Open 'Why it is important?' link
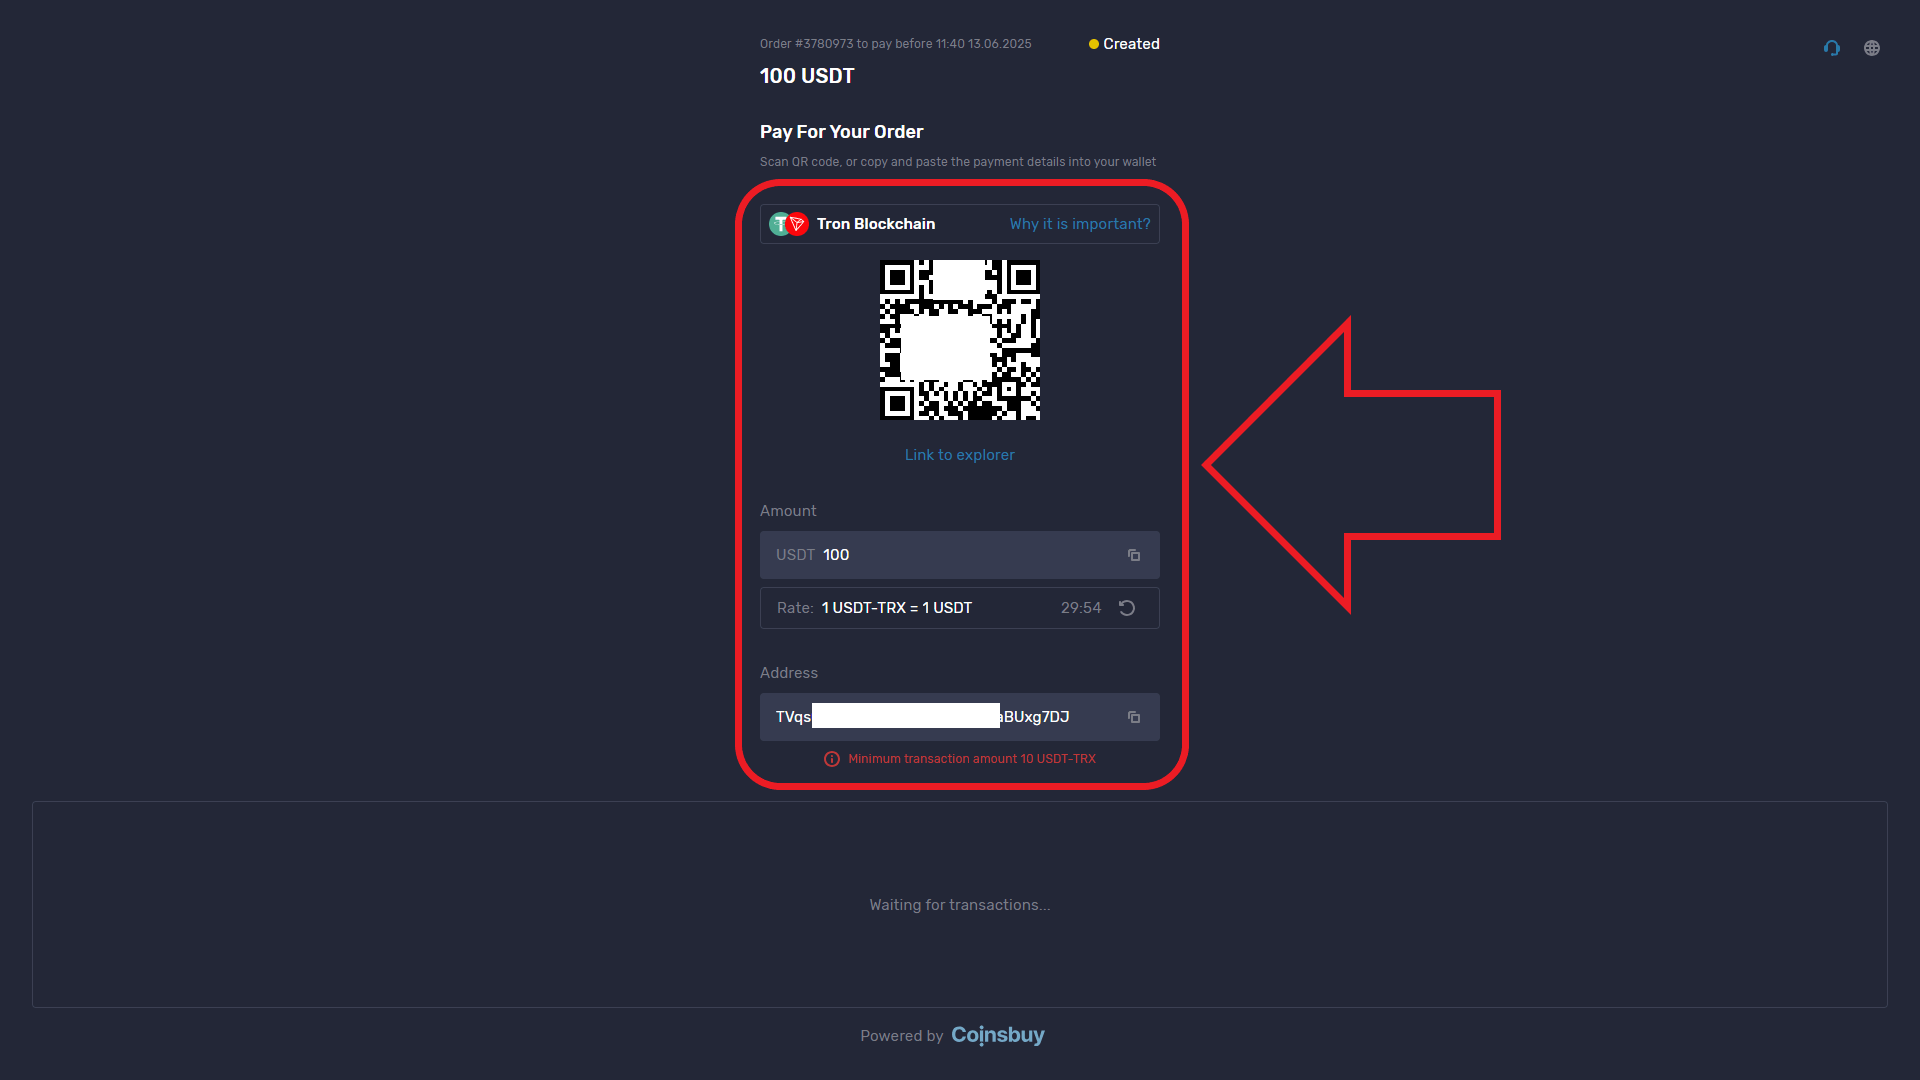The height and width of the screenshot is (1080, 1920). [1080, 224]
